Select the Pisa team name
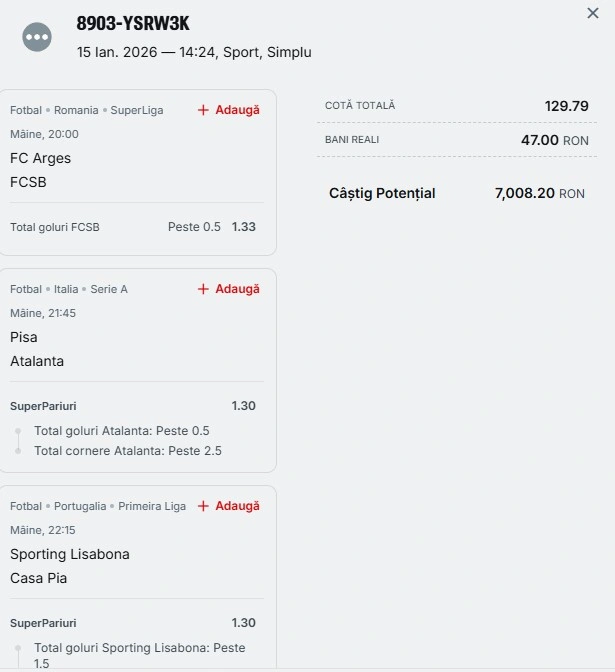Viewport: 615px width, 672px height. [x=24, y=337]
